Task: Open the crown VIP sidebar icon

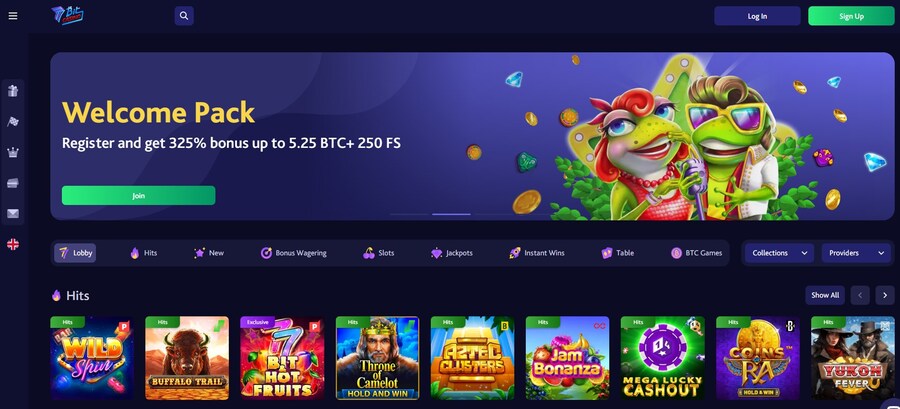Action: (x=13, y=153)
